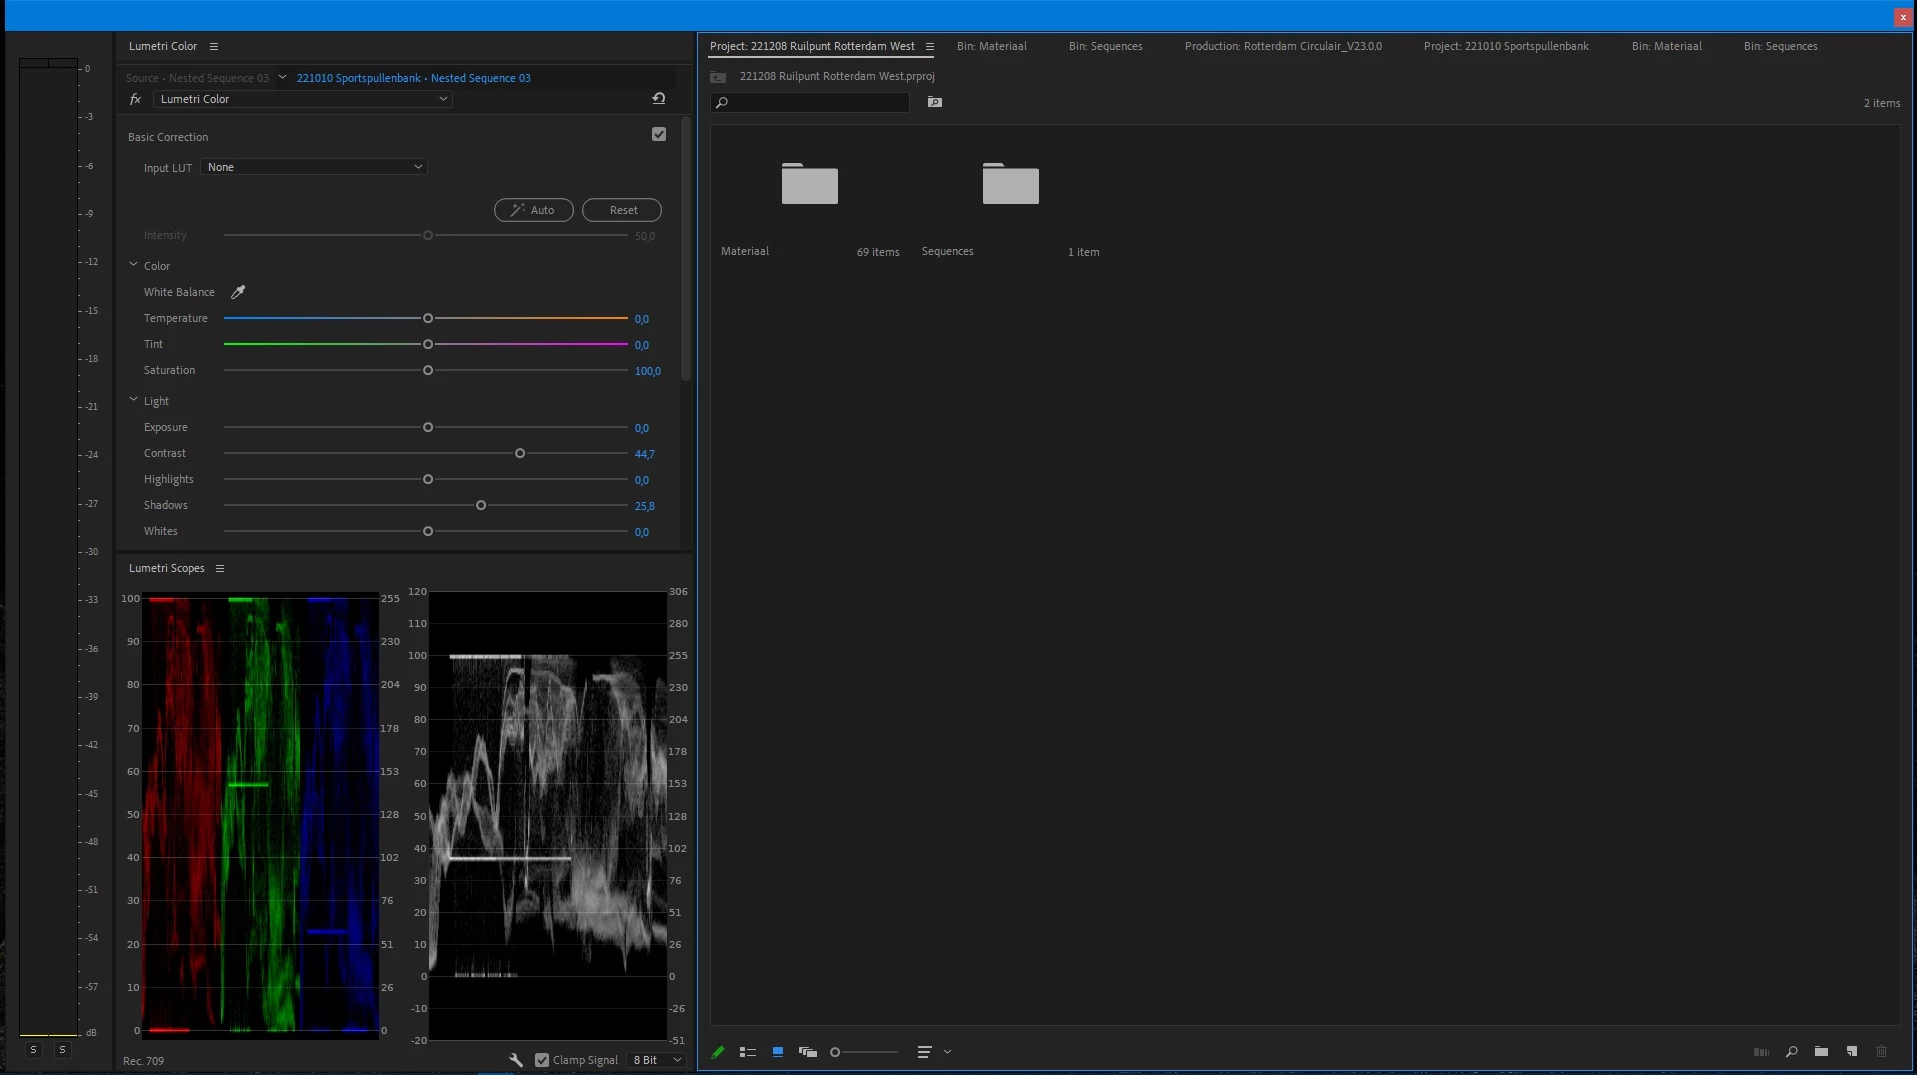Click the Auto correction button
The height and width of the screenshot is (1075, 1917).
point(534,210)
